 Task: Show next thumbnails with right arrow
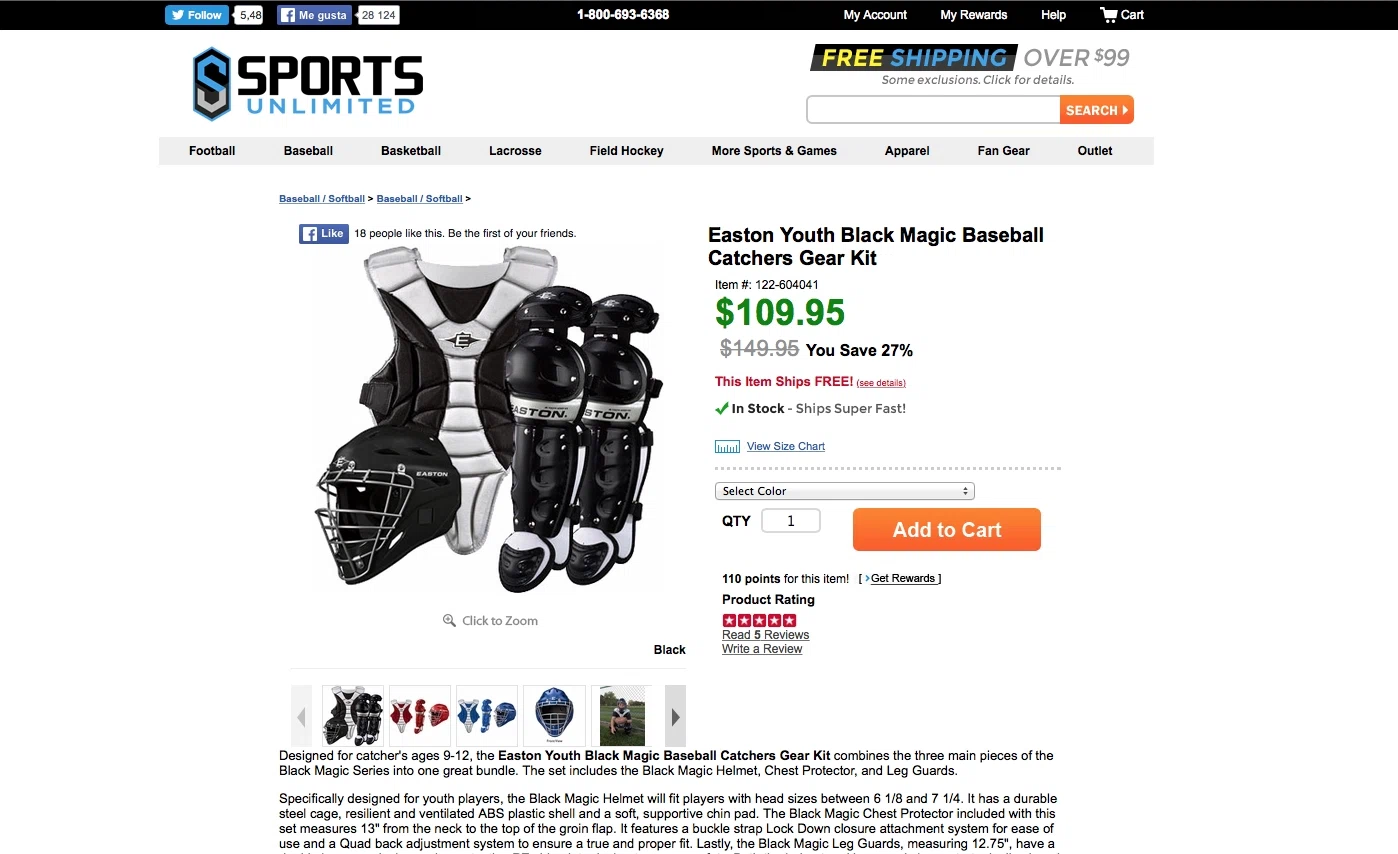(675, 716)
